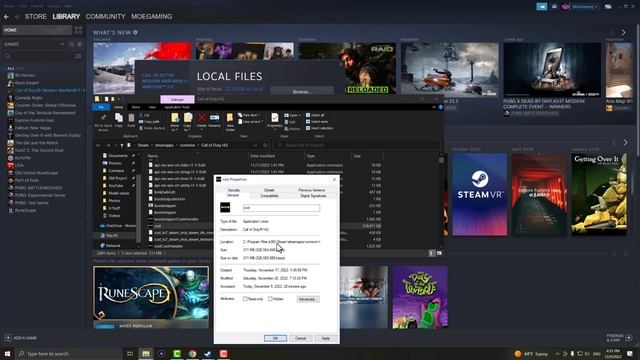Click the Explorer search box
This screenshot has height=360, width=640.
pos(357,145)
